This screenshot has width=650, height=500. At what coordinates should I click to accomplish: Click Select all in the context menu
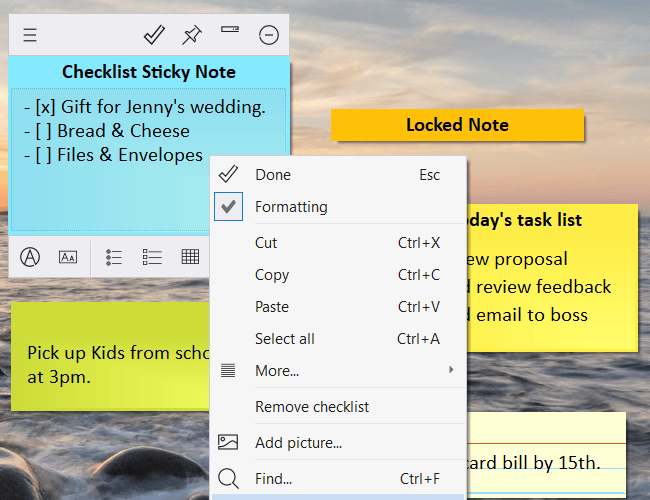[x=338, y=339]
